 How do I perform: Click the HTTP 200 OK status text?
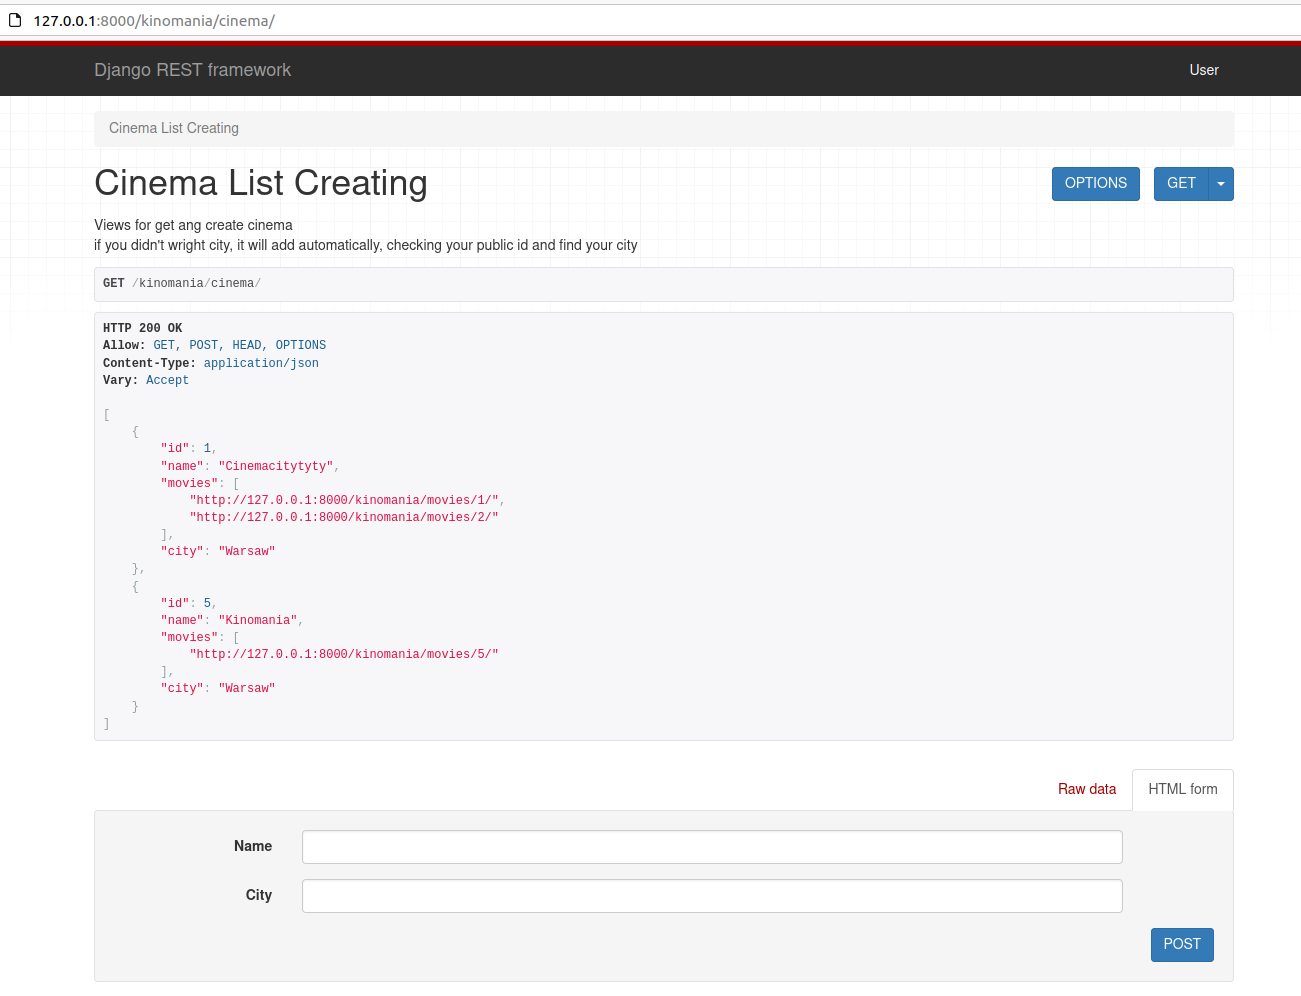click(x=143, y=328)
